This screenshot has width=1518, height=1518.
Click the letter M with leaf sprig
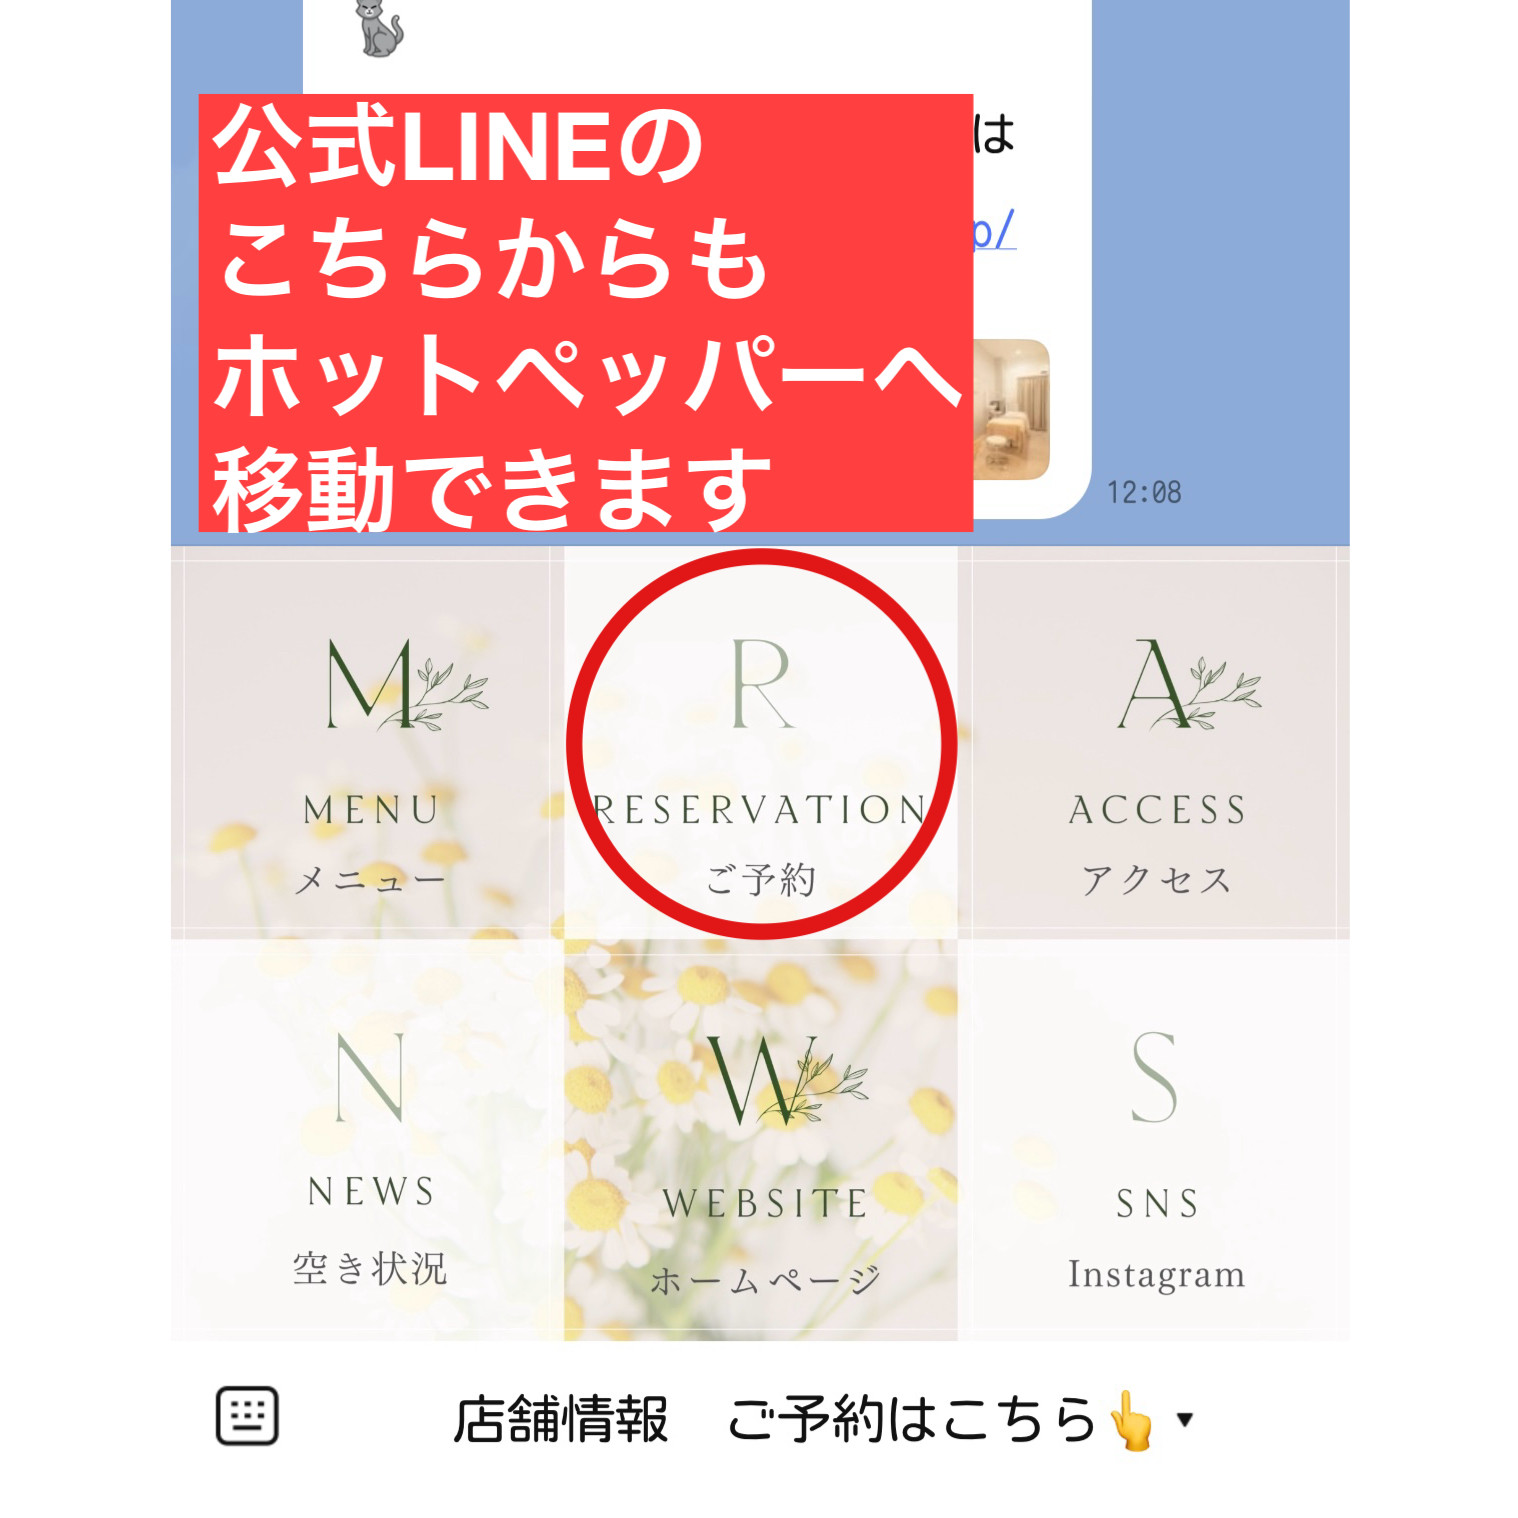[x=405, y=684]
